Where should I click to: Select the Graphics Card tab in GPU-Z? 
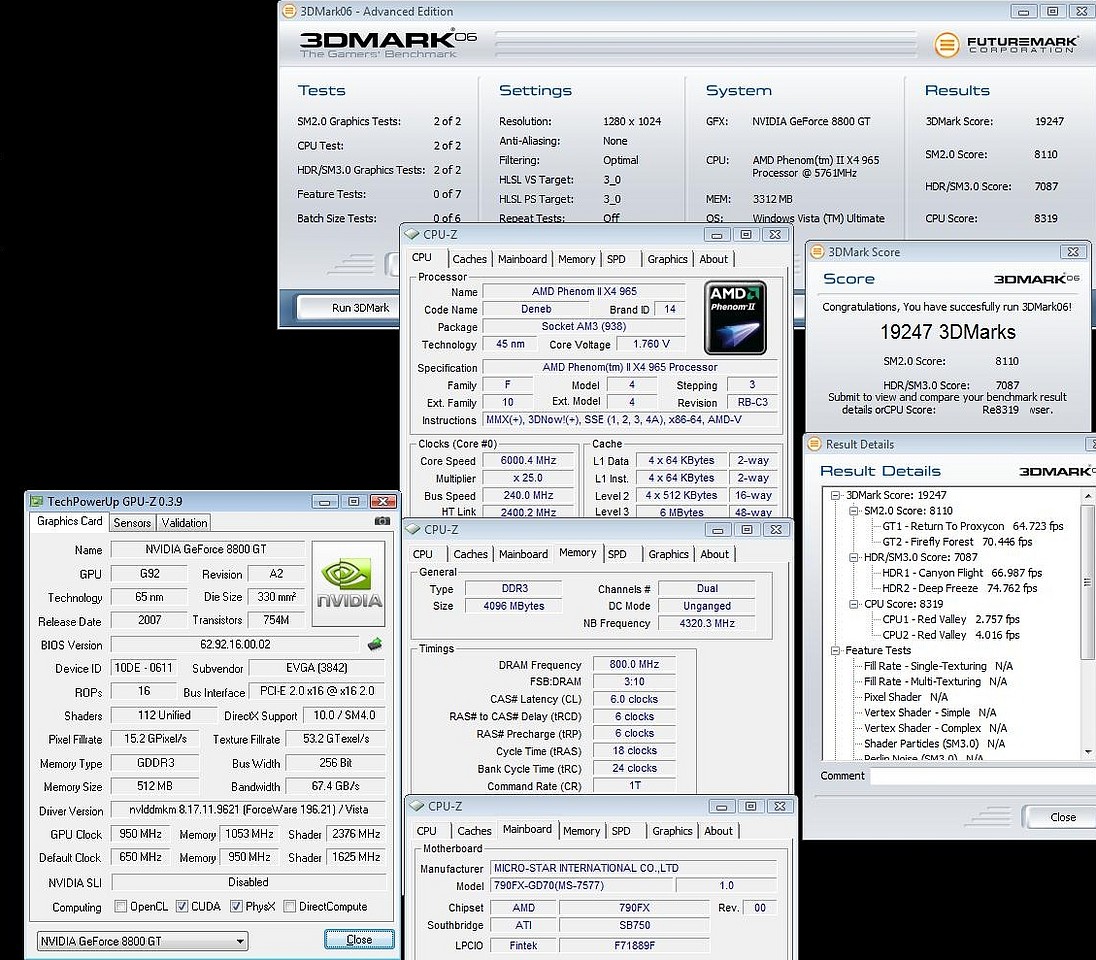click(x=69, y=521)
